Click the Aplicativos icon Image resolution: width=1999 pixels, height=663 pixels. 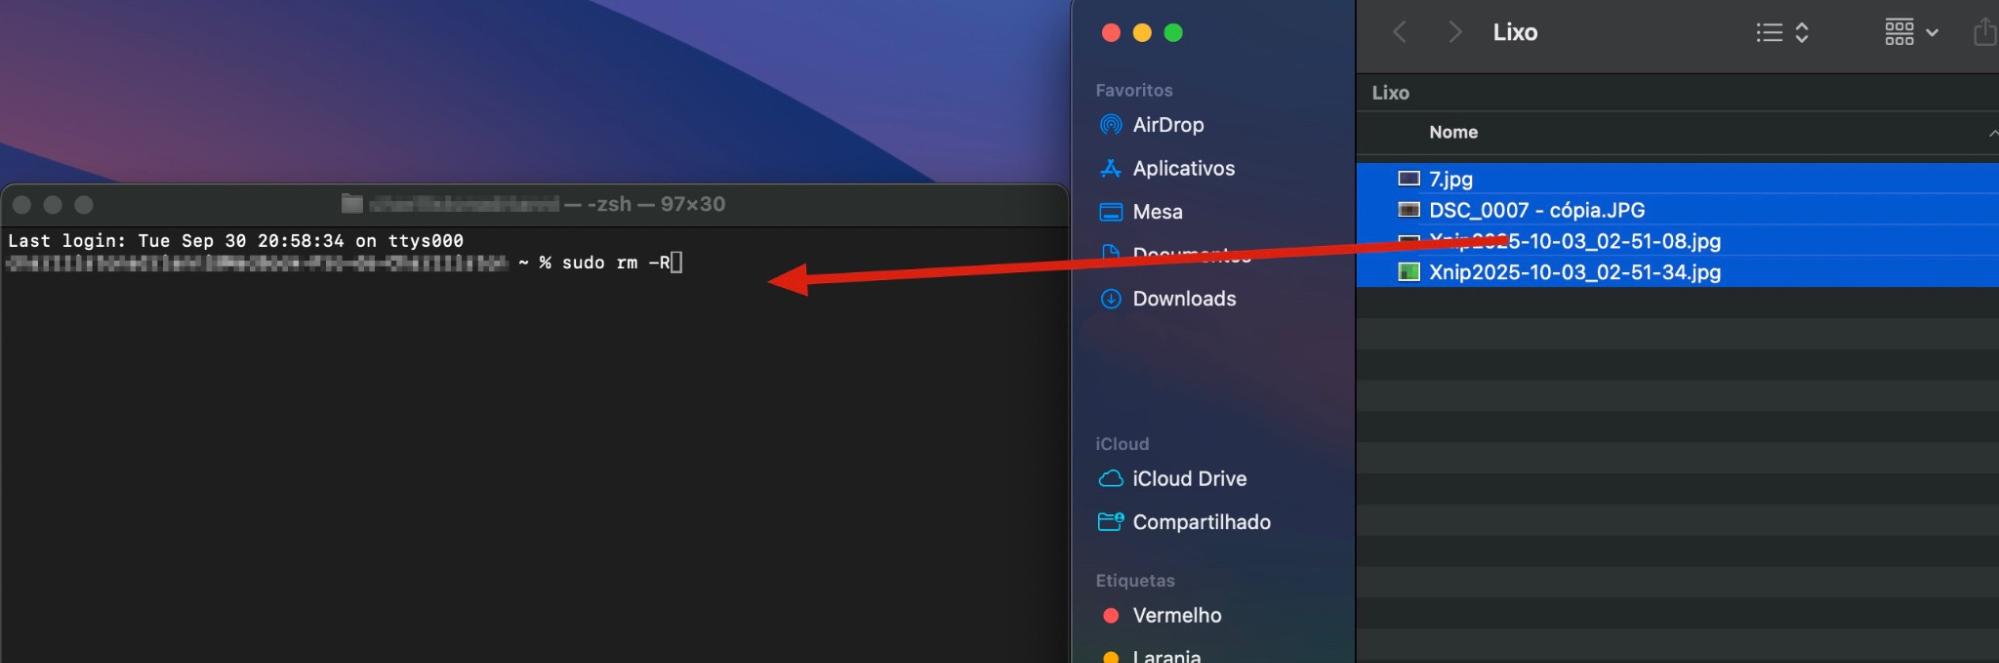(x=1110, y=169)
